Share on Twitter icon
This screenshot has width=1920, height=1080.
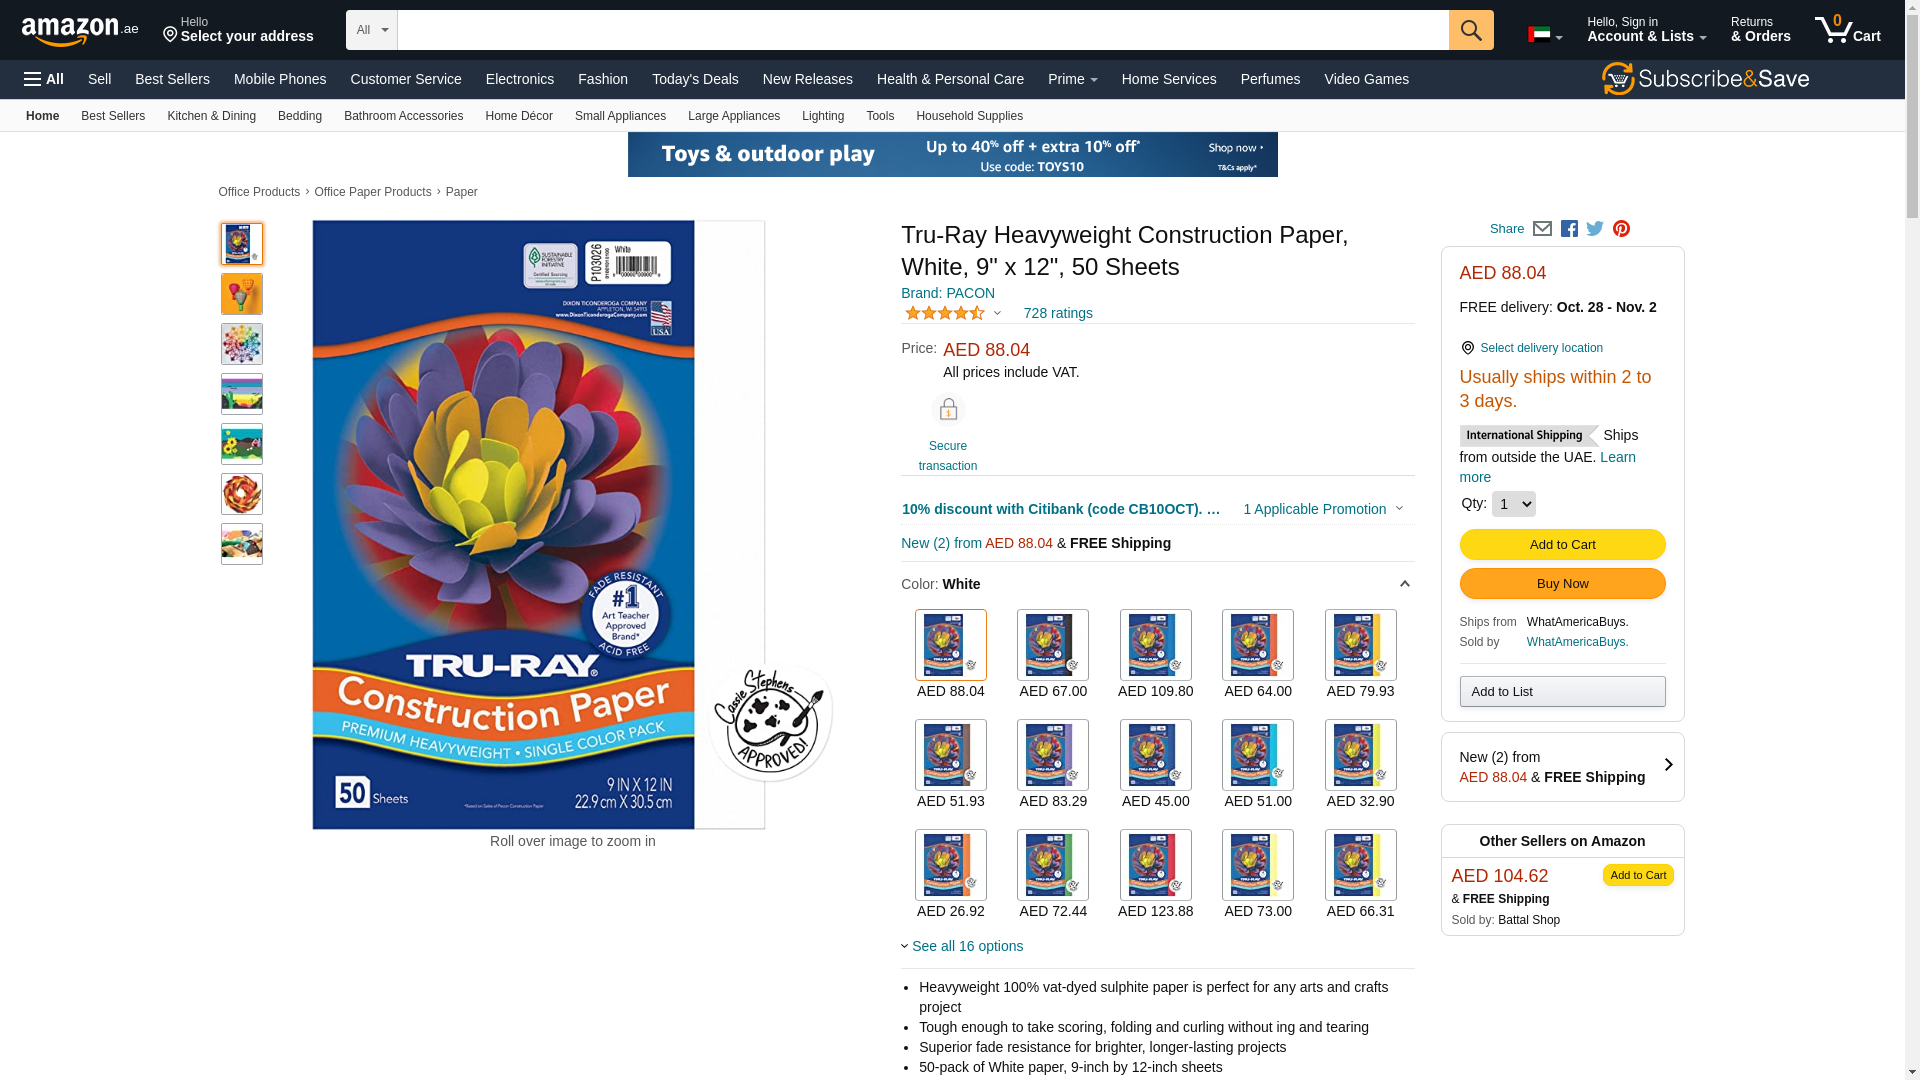tap(1595, 229)
